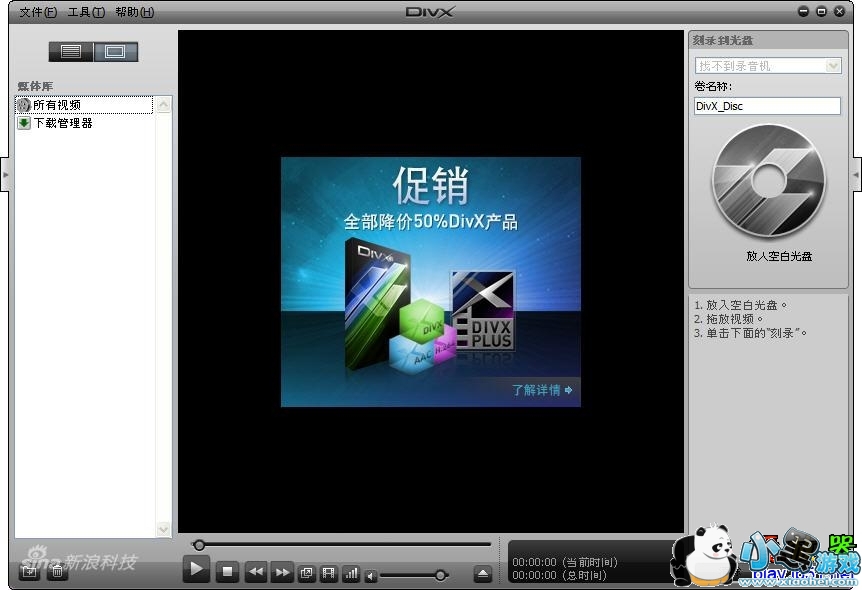
Task: Mute audio with the speaker icon
Action: 371,575
